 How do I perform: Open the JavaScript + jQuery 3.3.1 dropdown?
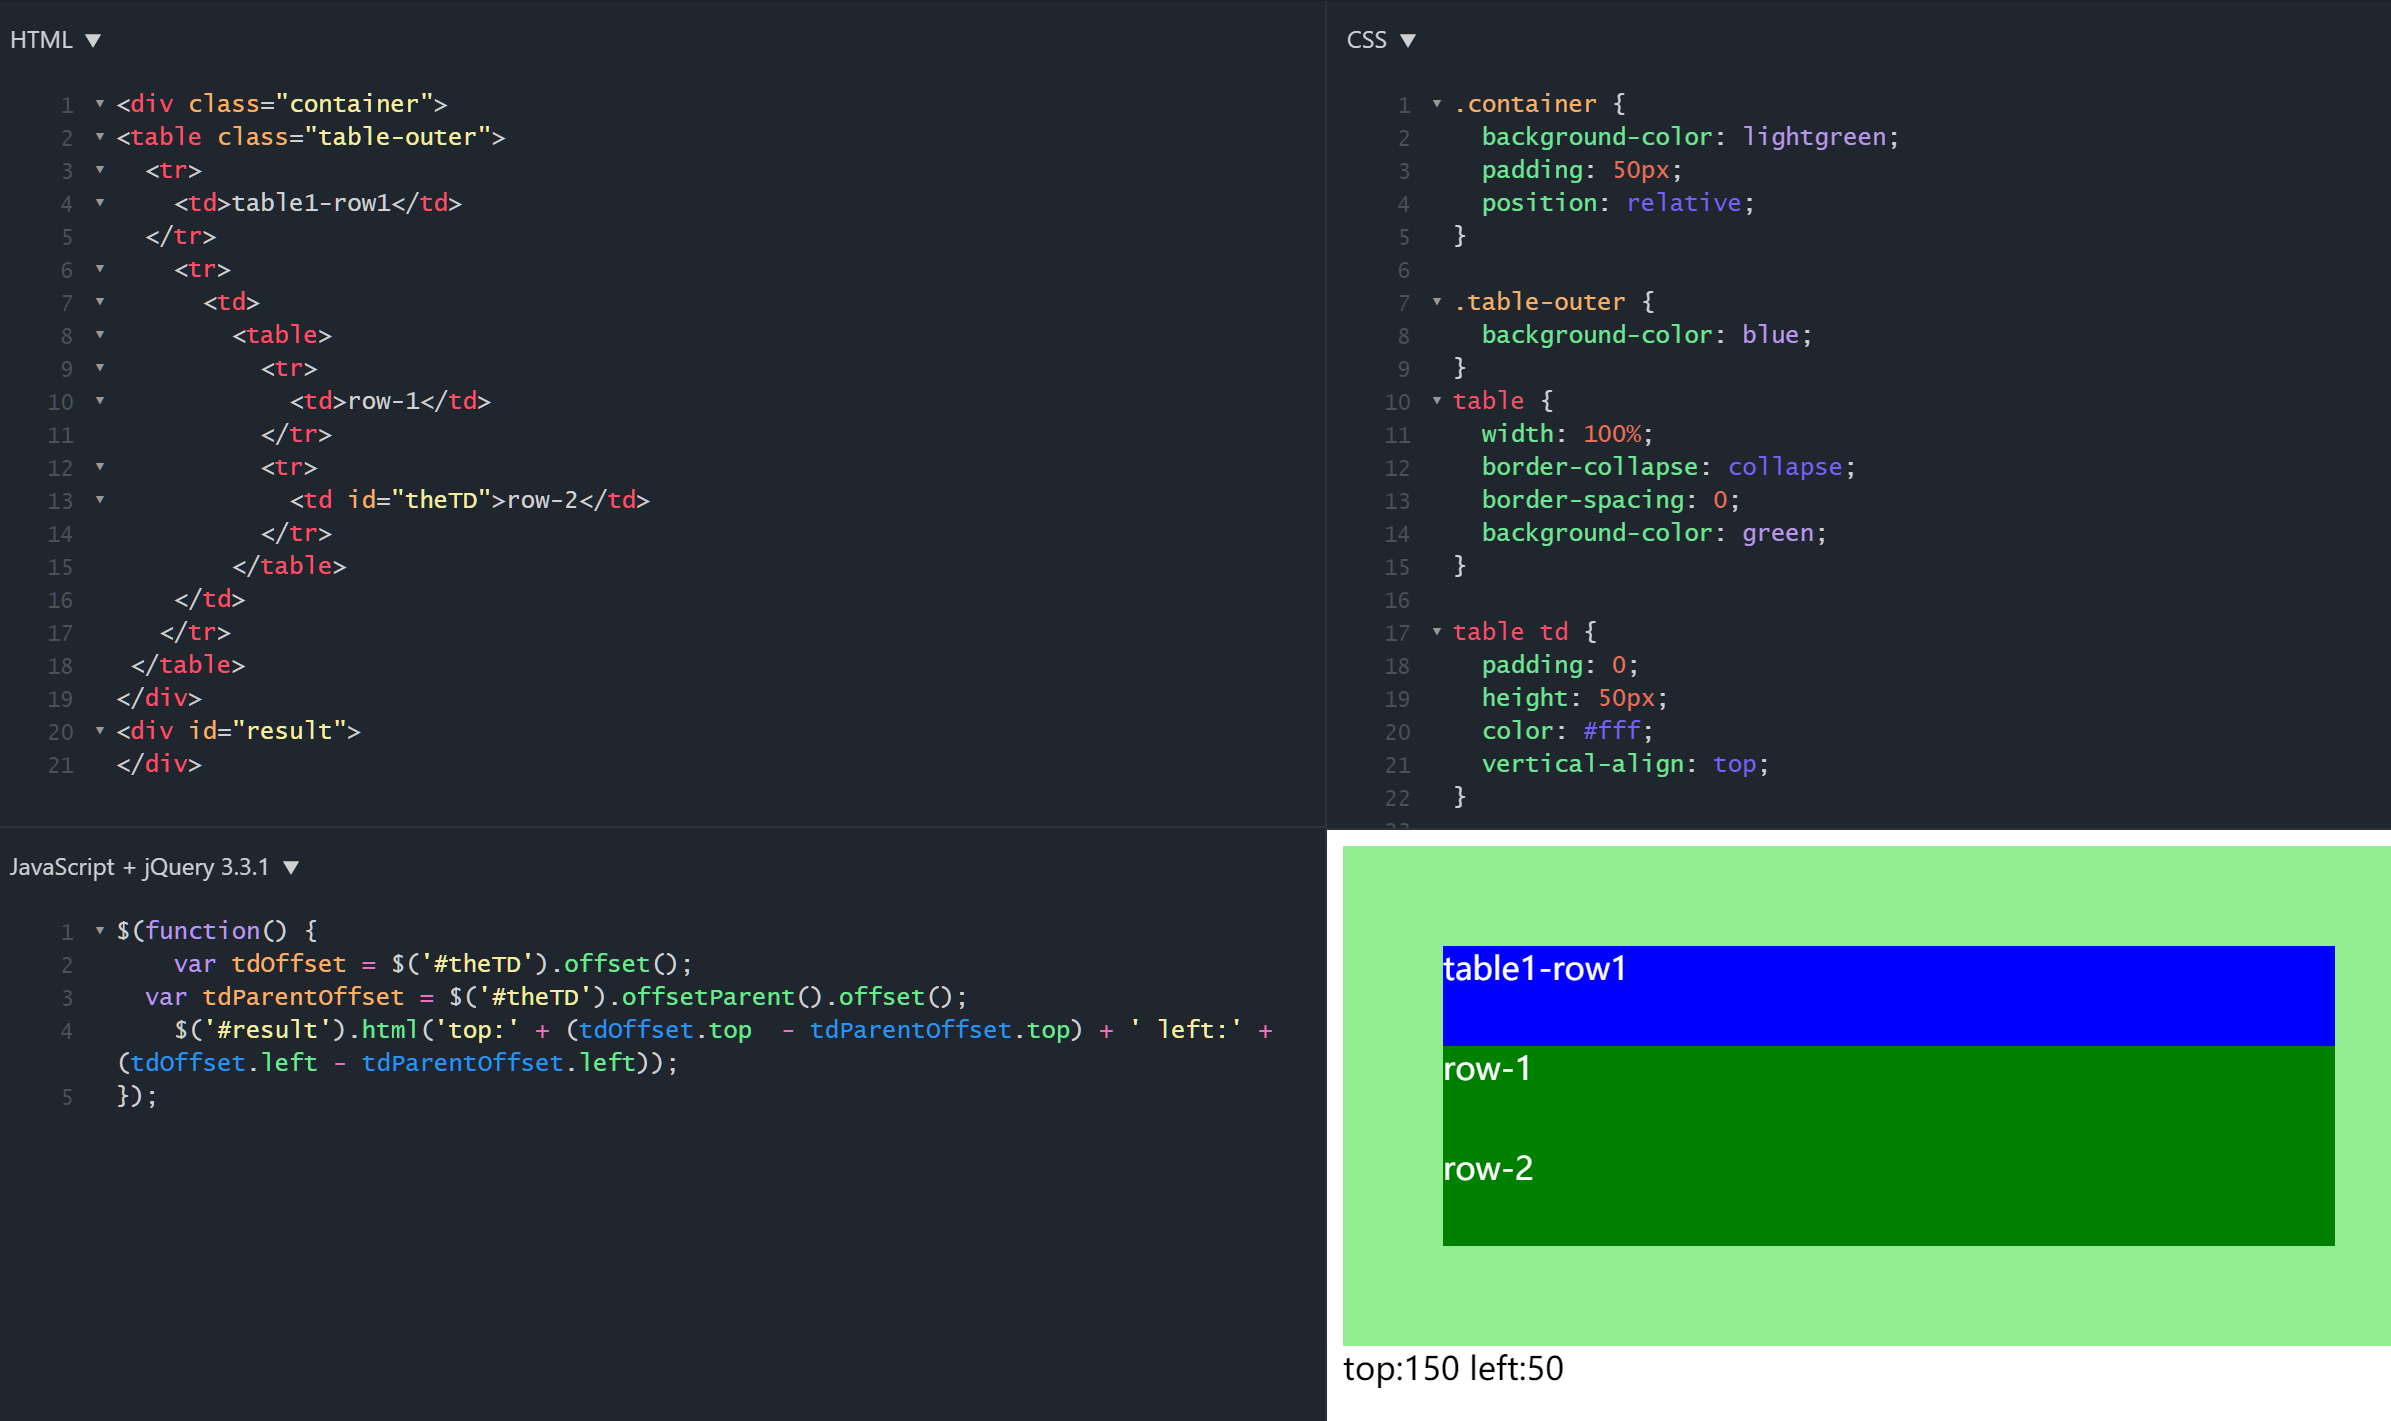(154, 867)
